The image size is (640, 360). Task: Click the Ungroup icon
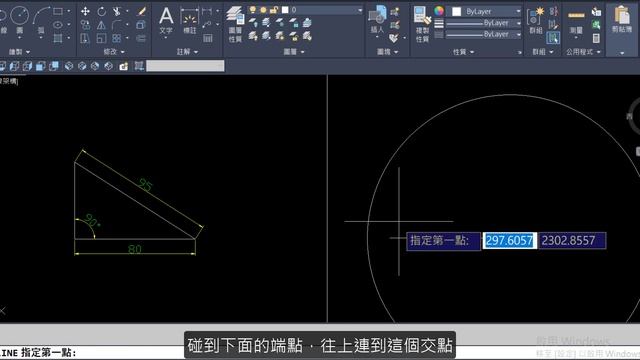tap(553, 11)
